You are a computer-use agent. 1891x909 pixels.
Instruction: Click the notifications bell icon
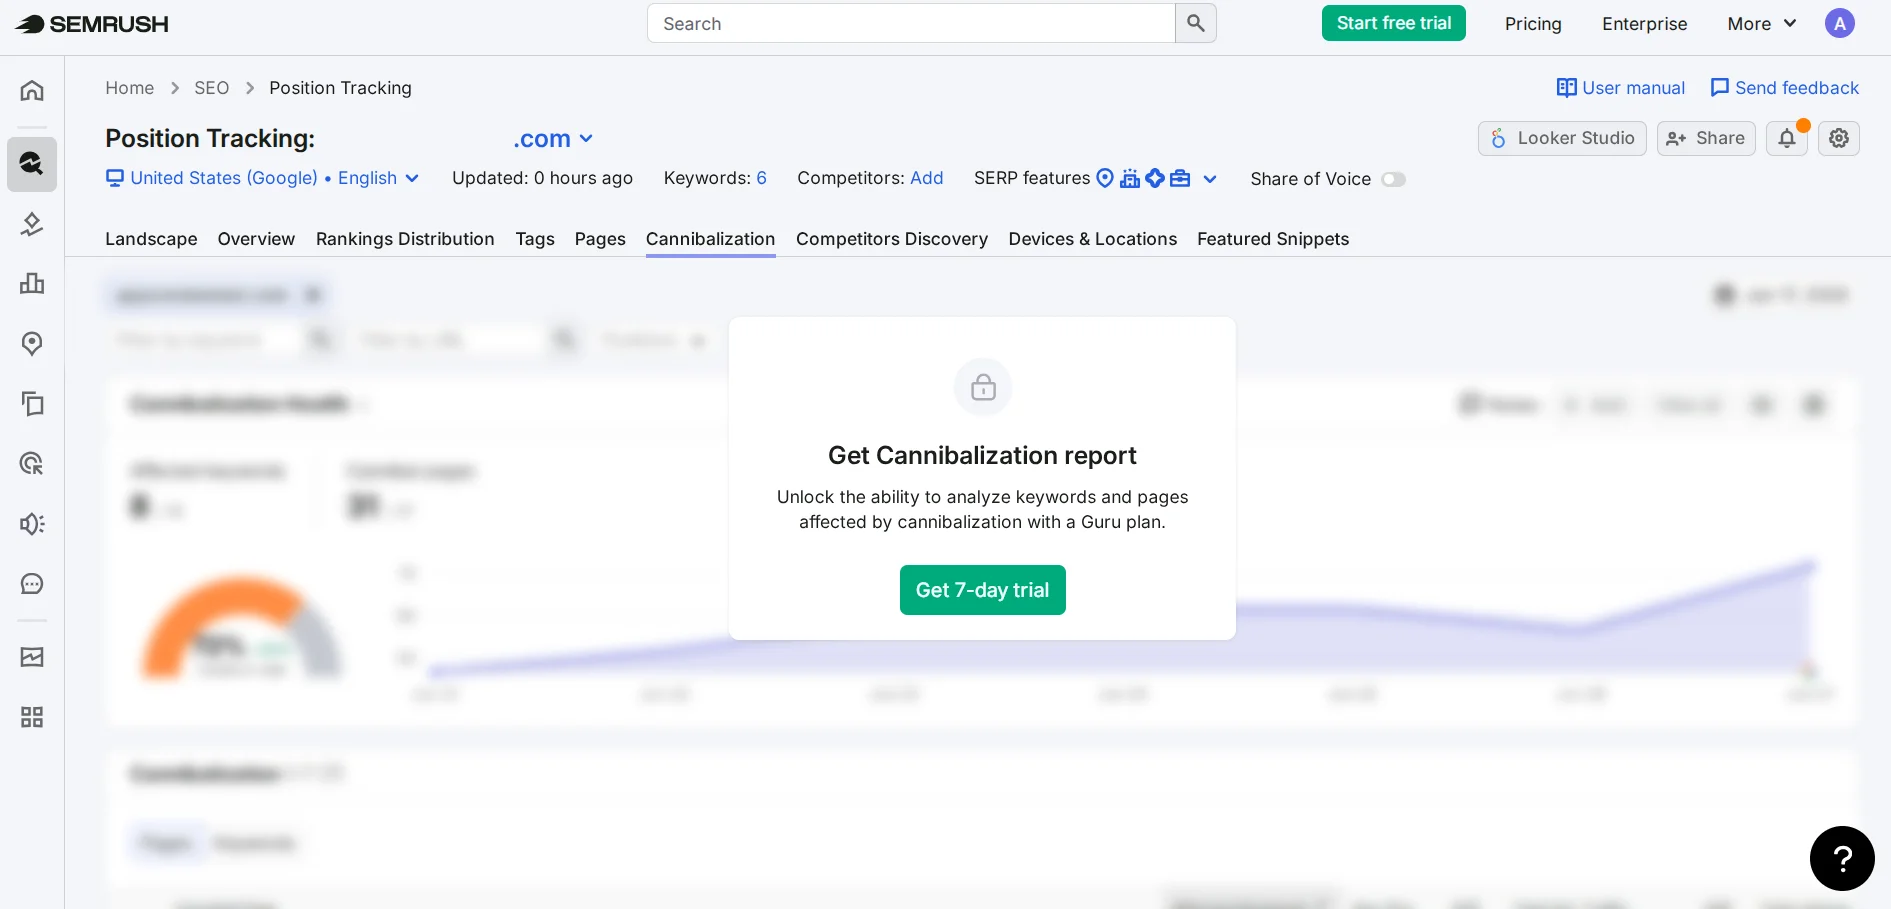point(1787,138)
